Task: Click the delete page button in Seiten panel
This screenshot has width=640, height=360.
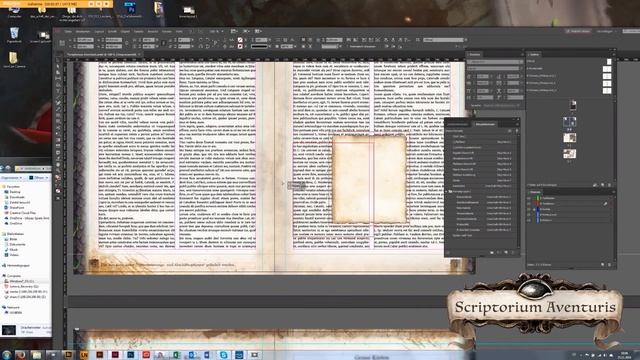Action: pyautogui.click(x=609, y=185)
